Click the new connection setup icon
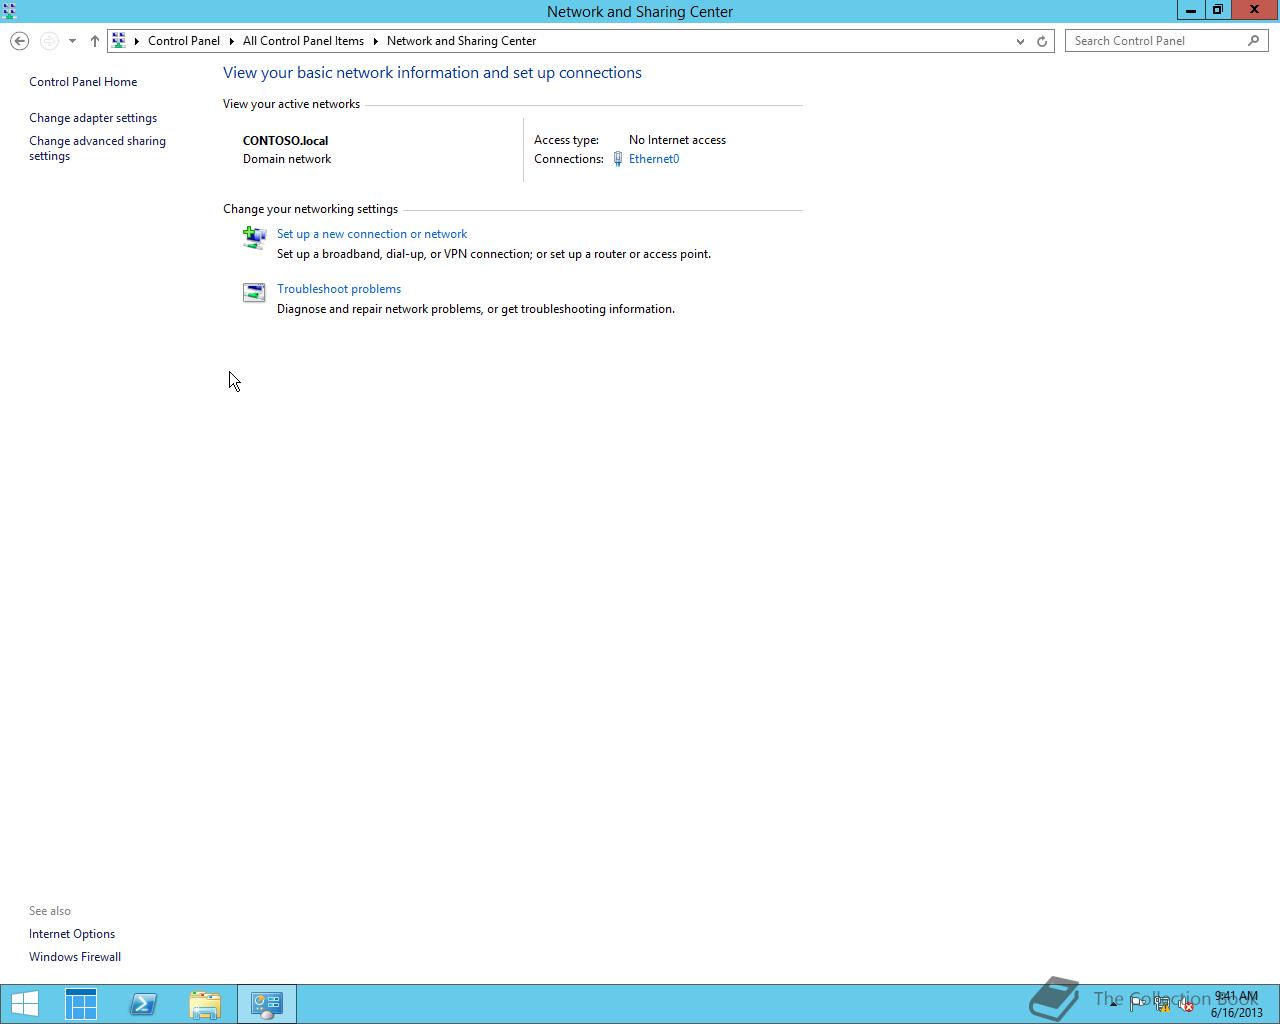This screenshot has width=1280, height=1024. coord(254,237)
